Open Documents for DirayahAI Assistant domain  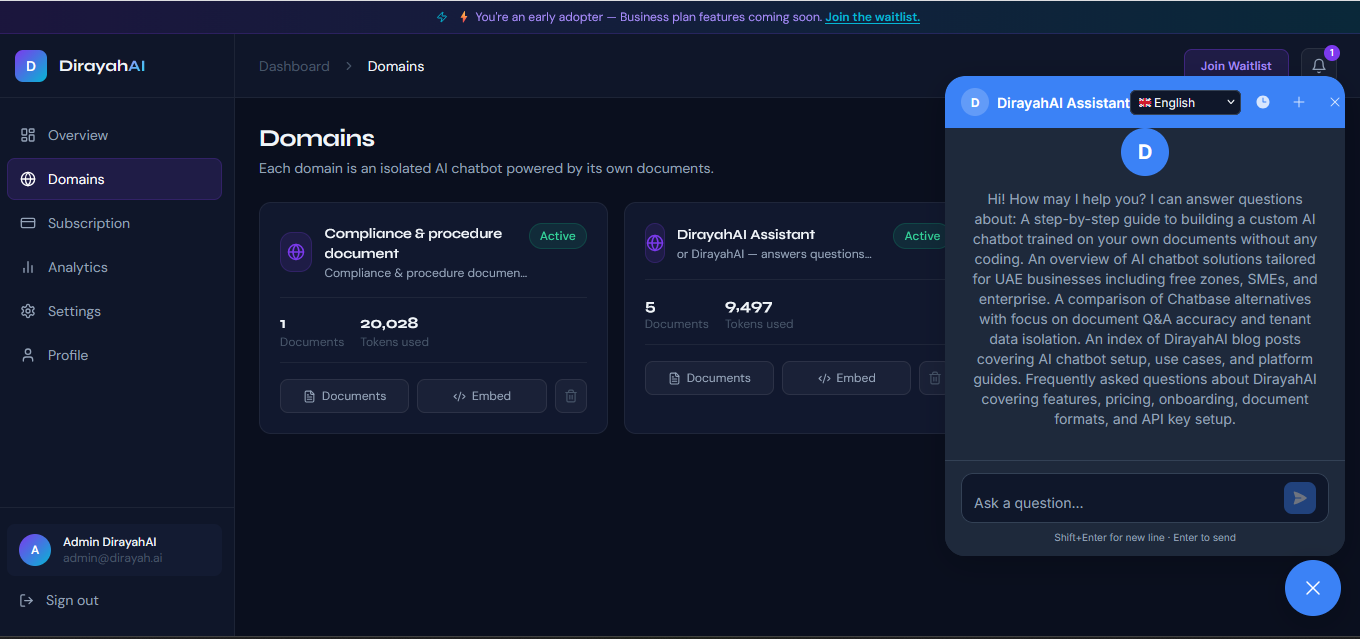pos(709,378)
